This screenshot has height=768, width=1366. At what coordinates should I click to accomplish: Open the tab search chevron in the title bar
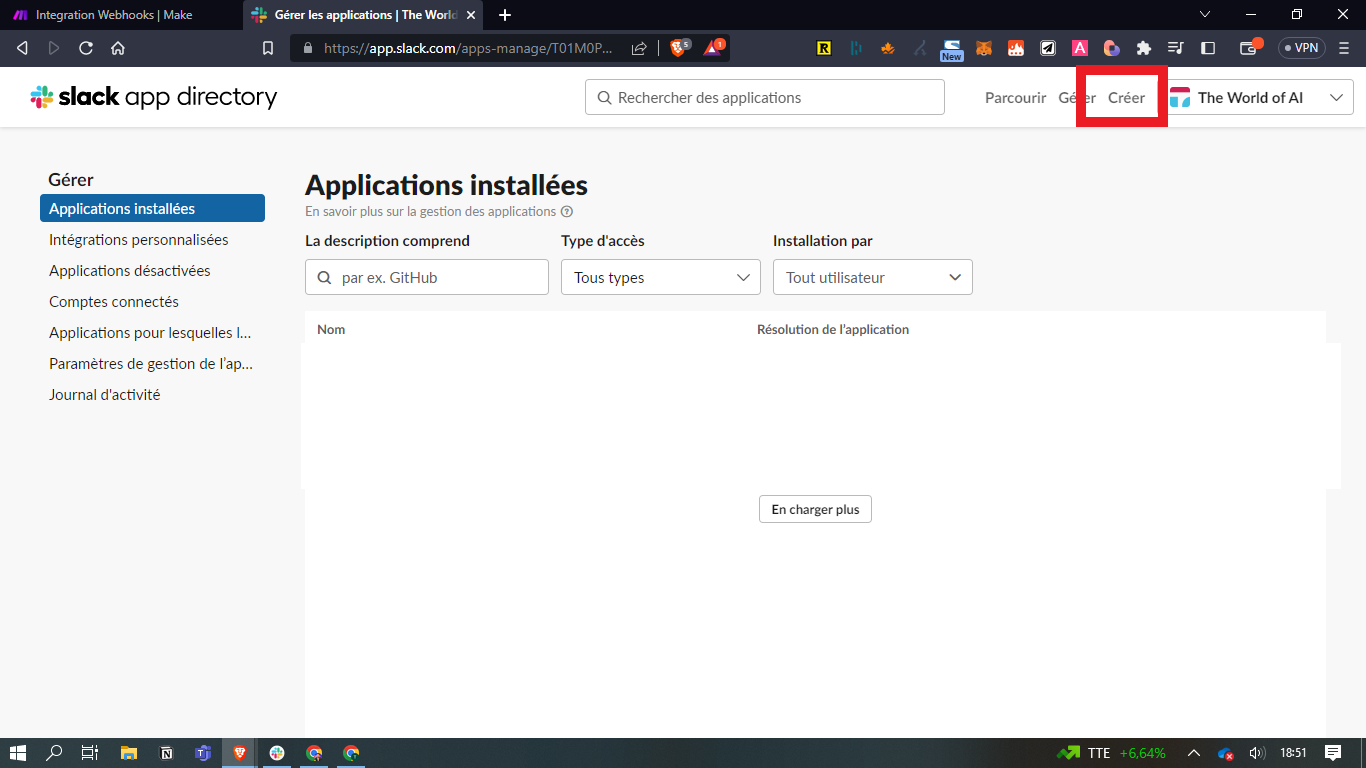click(x=1205, y=14)
